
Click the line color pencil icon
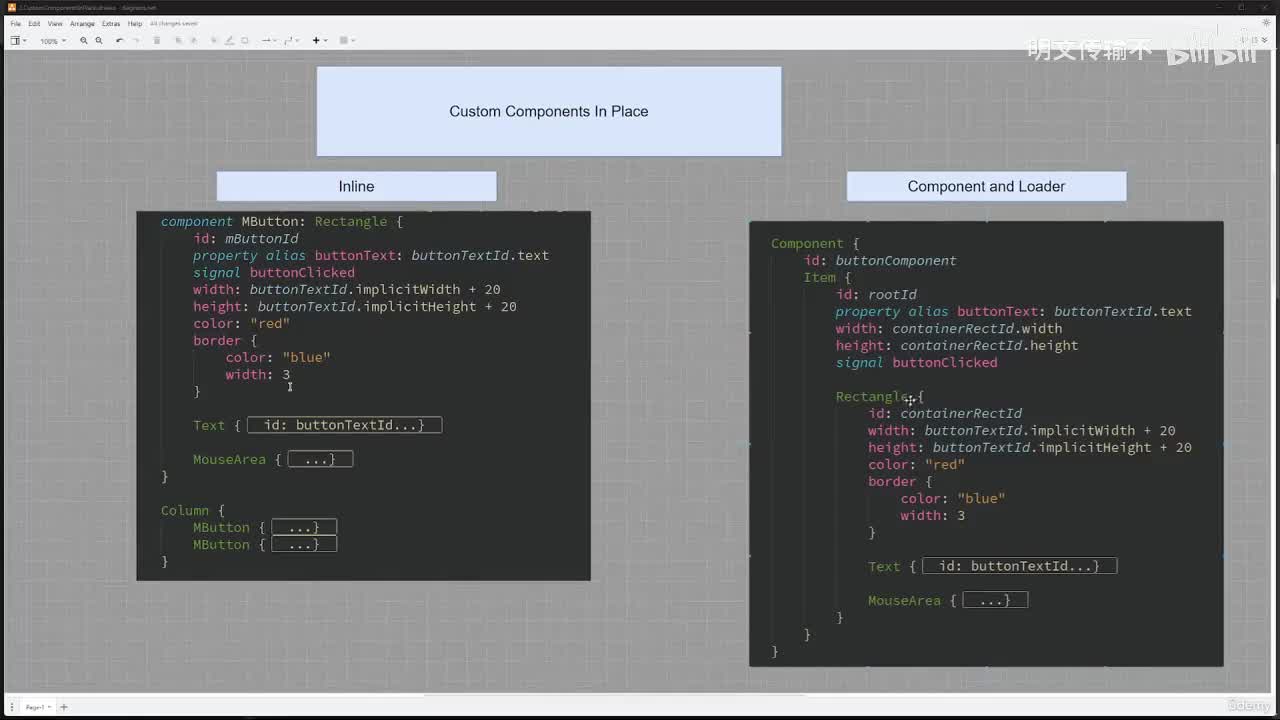click(x=230, y=40)
